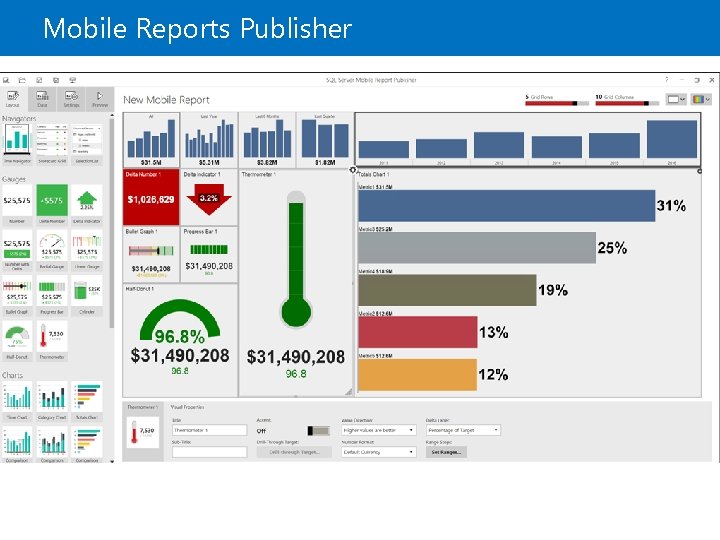Switch to the Preview tab
This screenshot has height=540, width=720.
(100, 99)
